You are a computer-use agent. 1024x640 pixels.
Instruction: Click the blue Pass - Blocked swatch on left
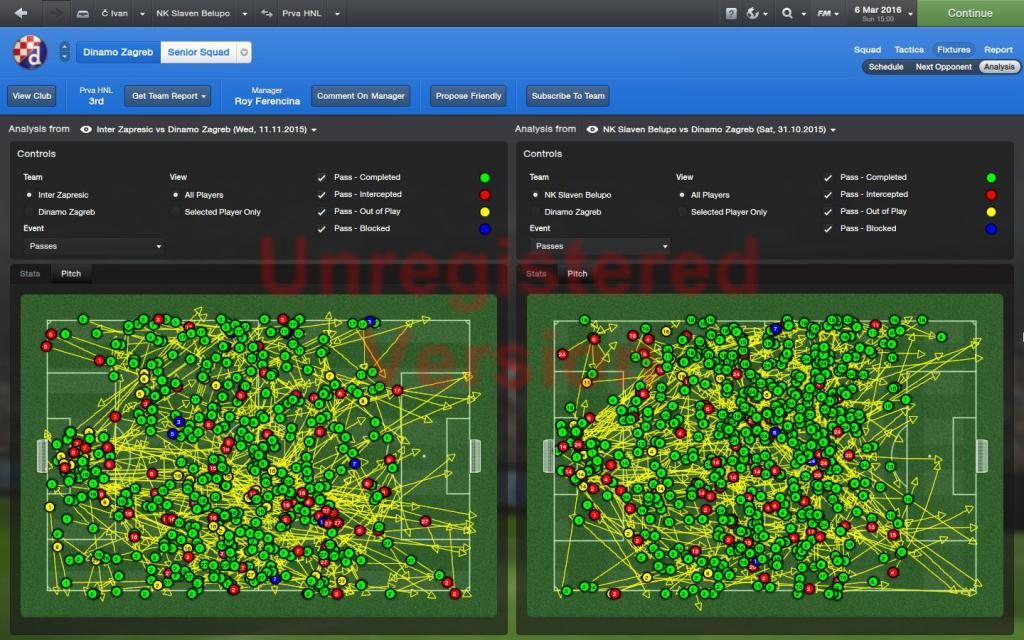pyautogui.click(x=484, y=229)
